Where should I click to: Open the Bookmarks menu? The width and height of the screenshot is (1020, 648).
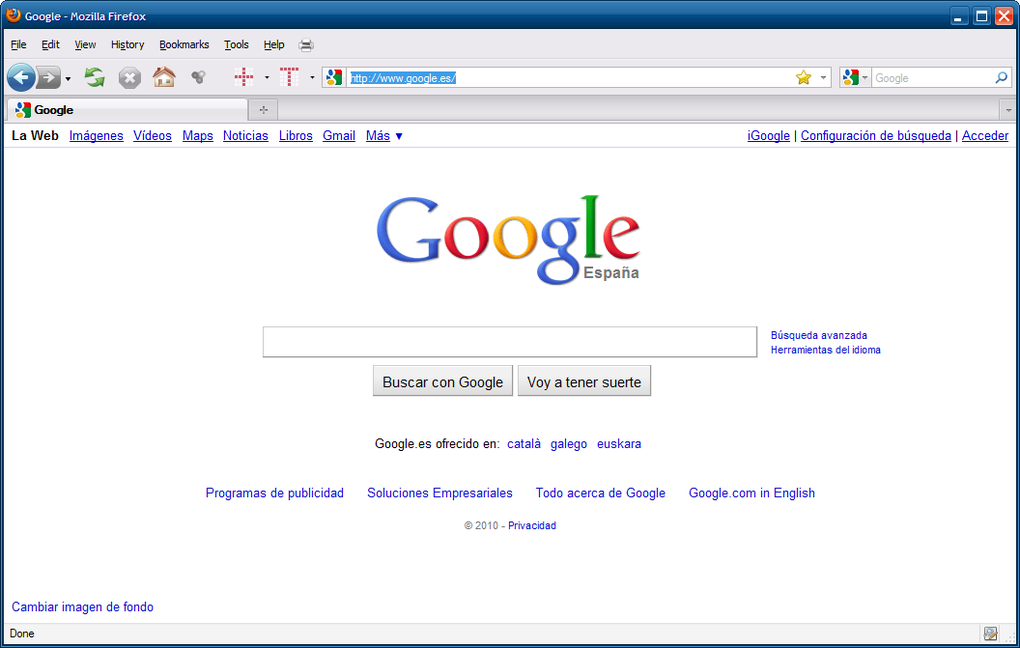[x=184, y=44]
